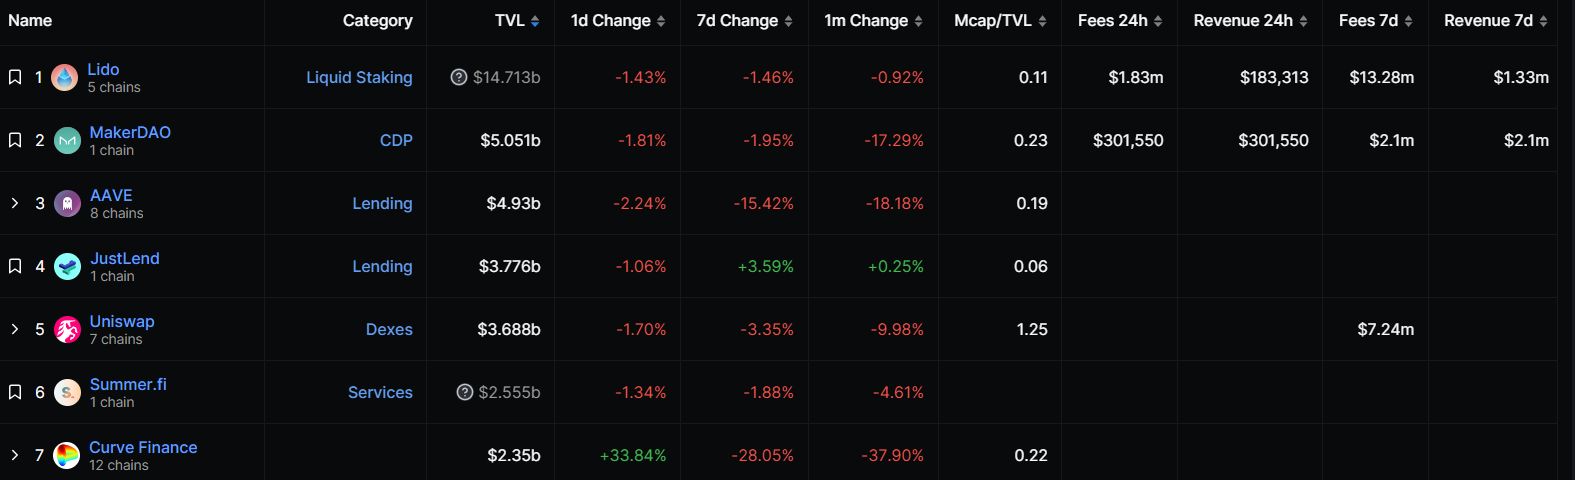Screen dimensions: 1575x480
Task: Click the Uniswap unicorn logo icon
Action: [67, 330]
